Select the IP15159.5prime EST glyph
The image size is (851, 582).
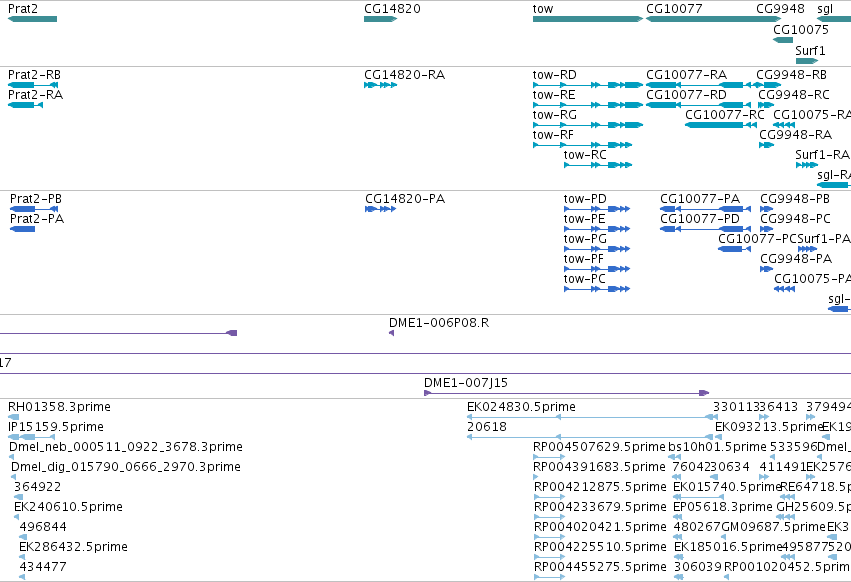tap(31, 437)
